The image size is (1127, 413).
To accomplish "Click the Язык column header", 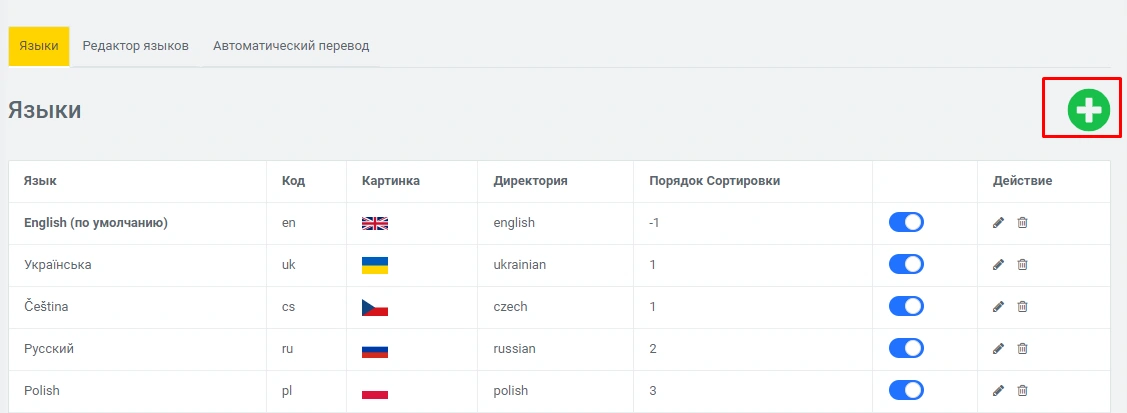I will [40, 181].
